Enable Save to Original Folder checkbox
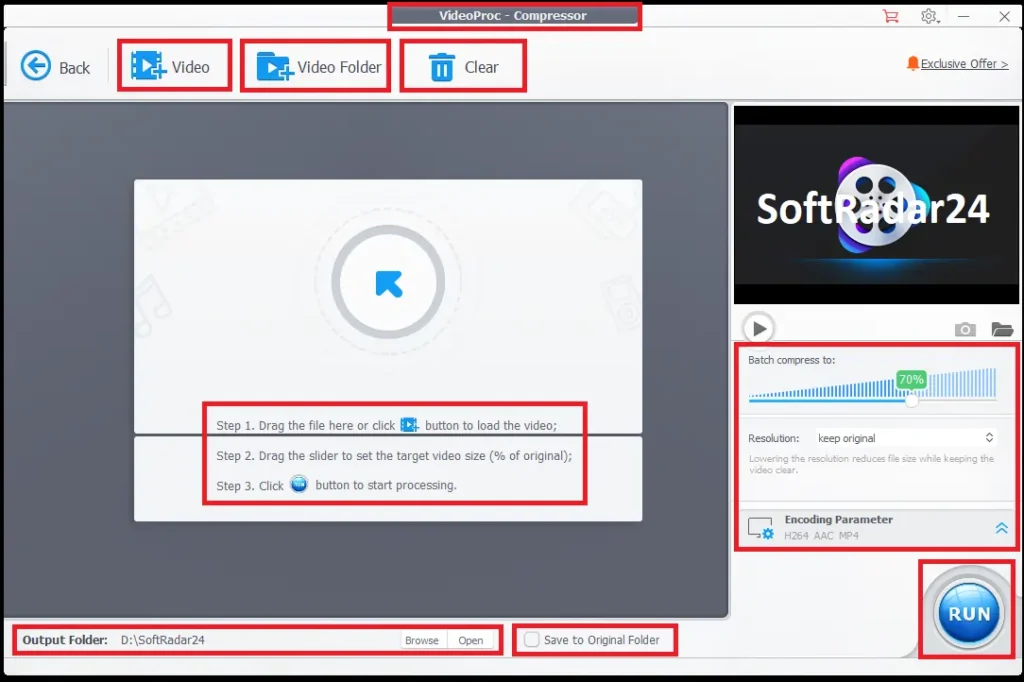The width and height of the screenshot is (1024, 682). tap(532, 640)
